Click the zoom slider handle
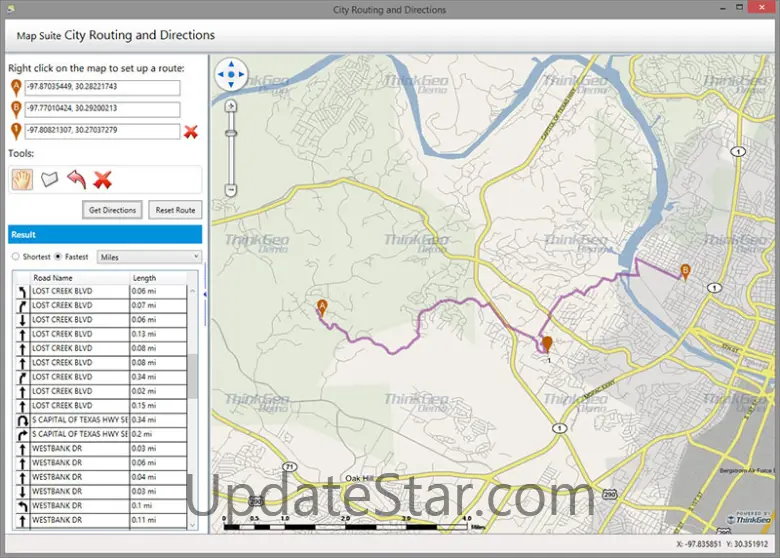This screenshot has width=780, height=558. point(231,133)
